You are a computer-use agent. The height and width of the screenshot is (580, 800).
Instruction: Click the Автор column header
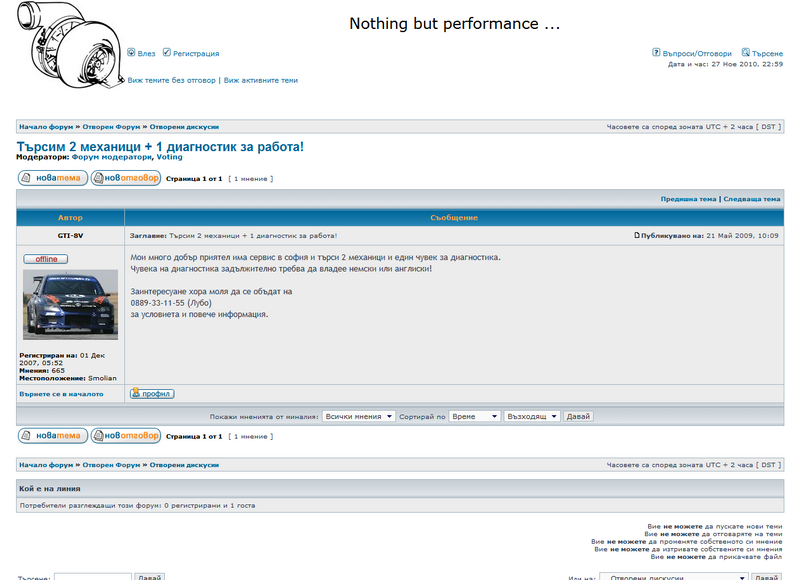[70, 217]
